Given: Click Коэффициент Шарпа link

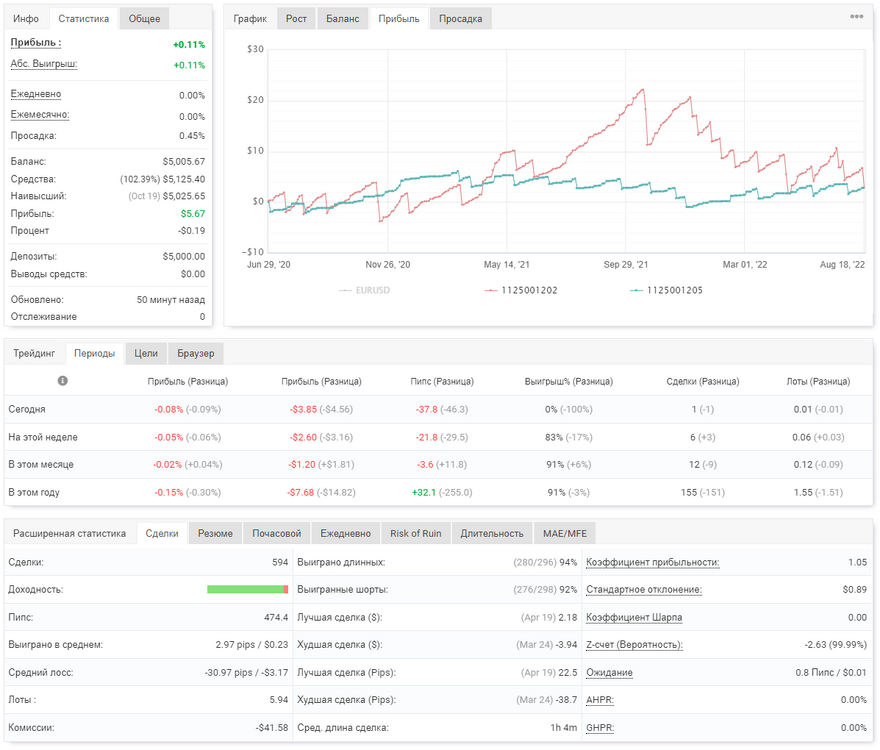Looking at the screenshot, I should pos(634,618).
